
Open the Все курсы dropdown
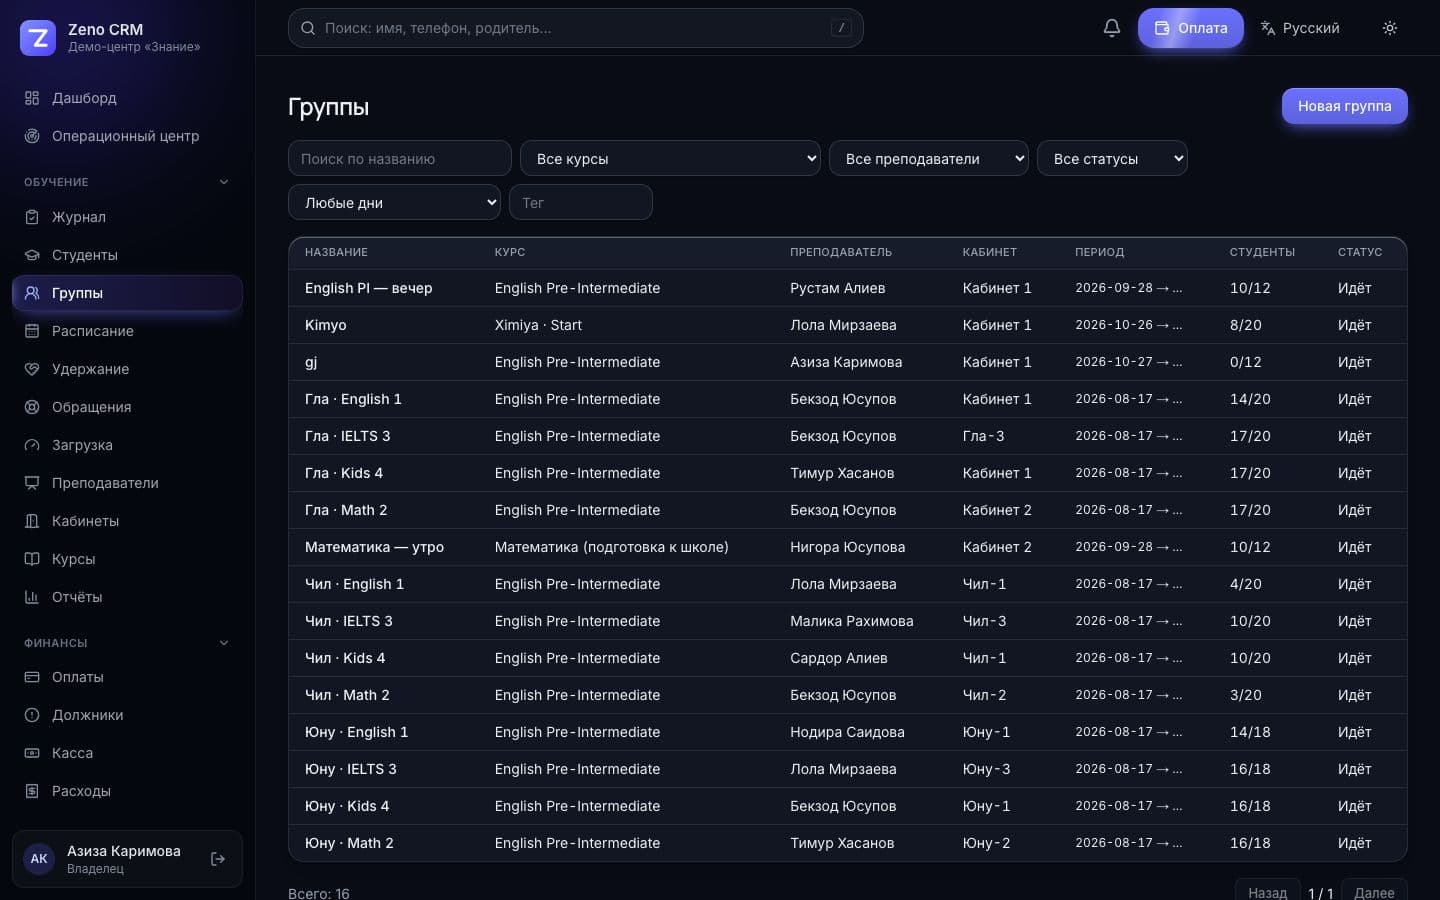(670, 158)
